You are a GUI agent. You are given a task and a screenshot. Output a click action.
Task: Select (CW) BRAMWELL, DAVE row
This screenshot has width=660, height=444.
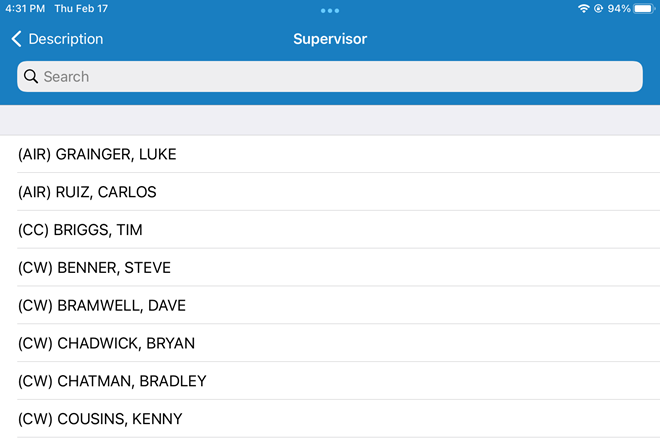(102, 306)
